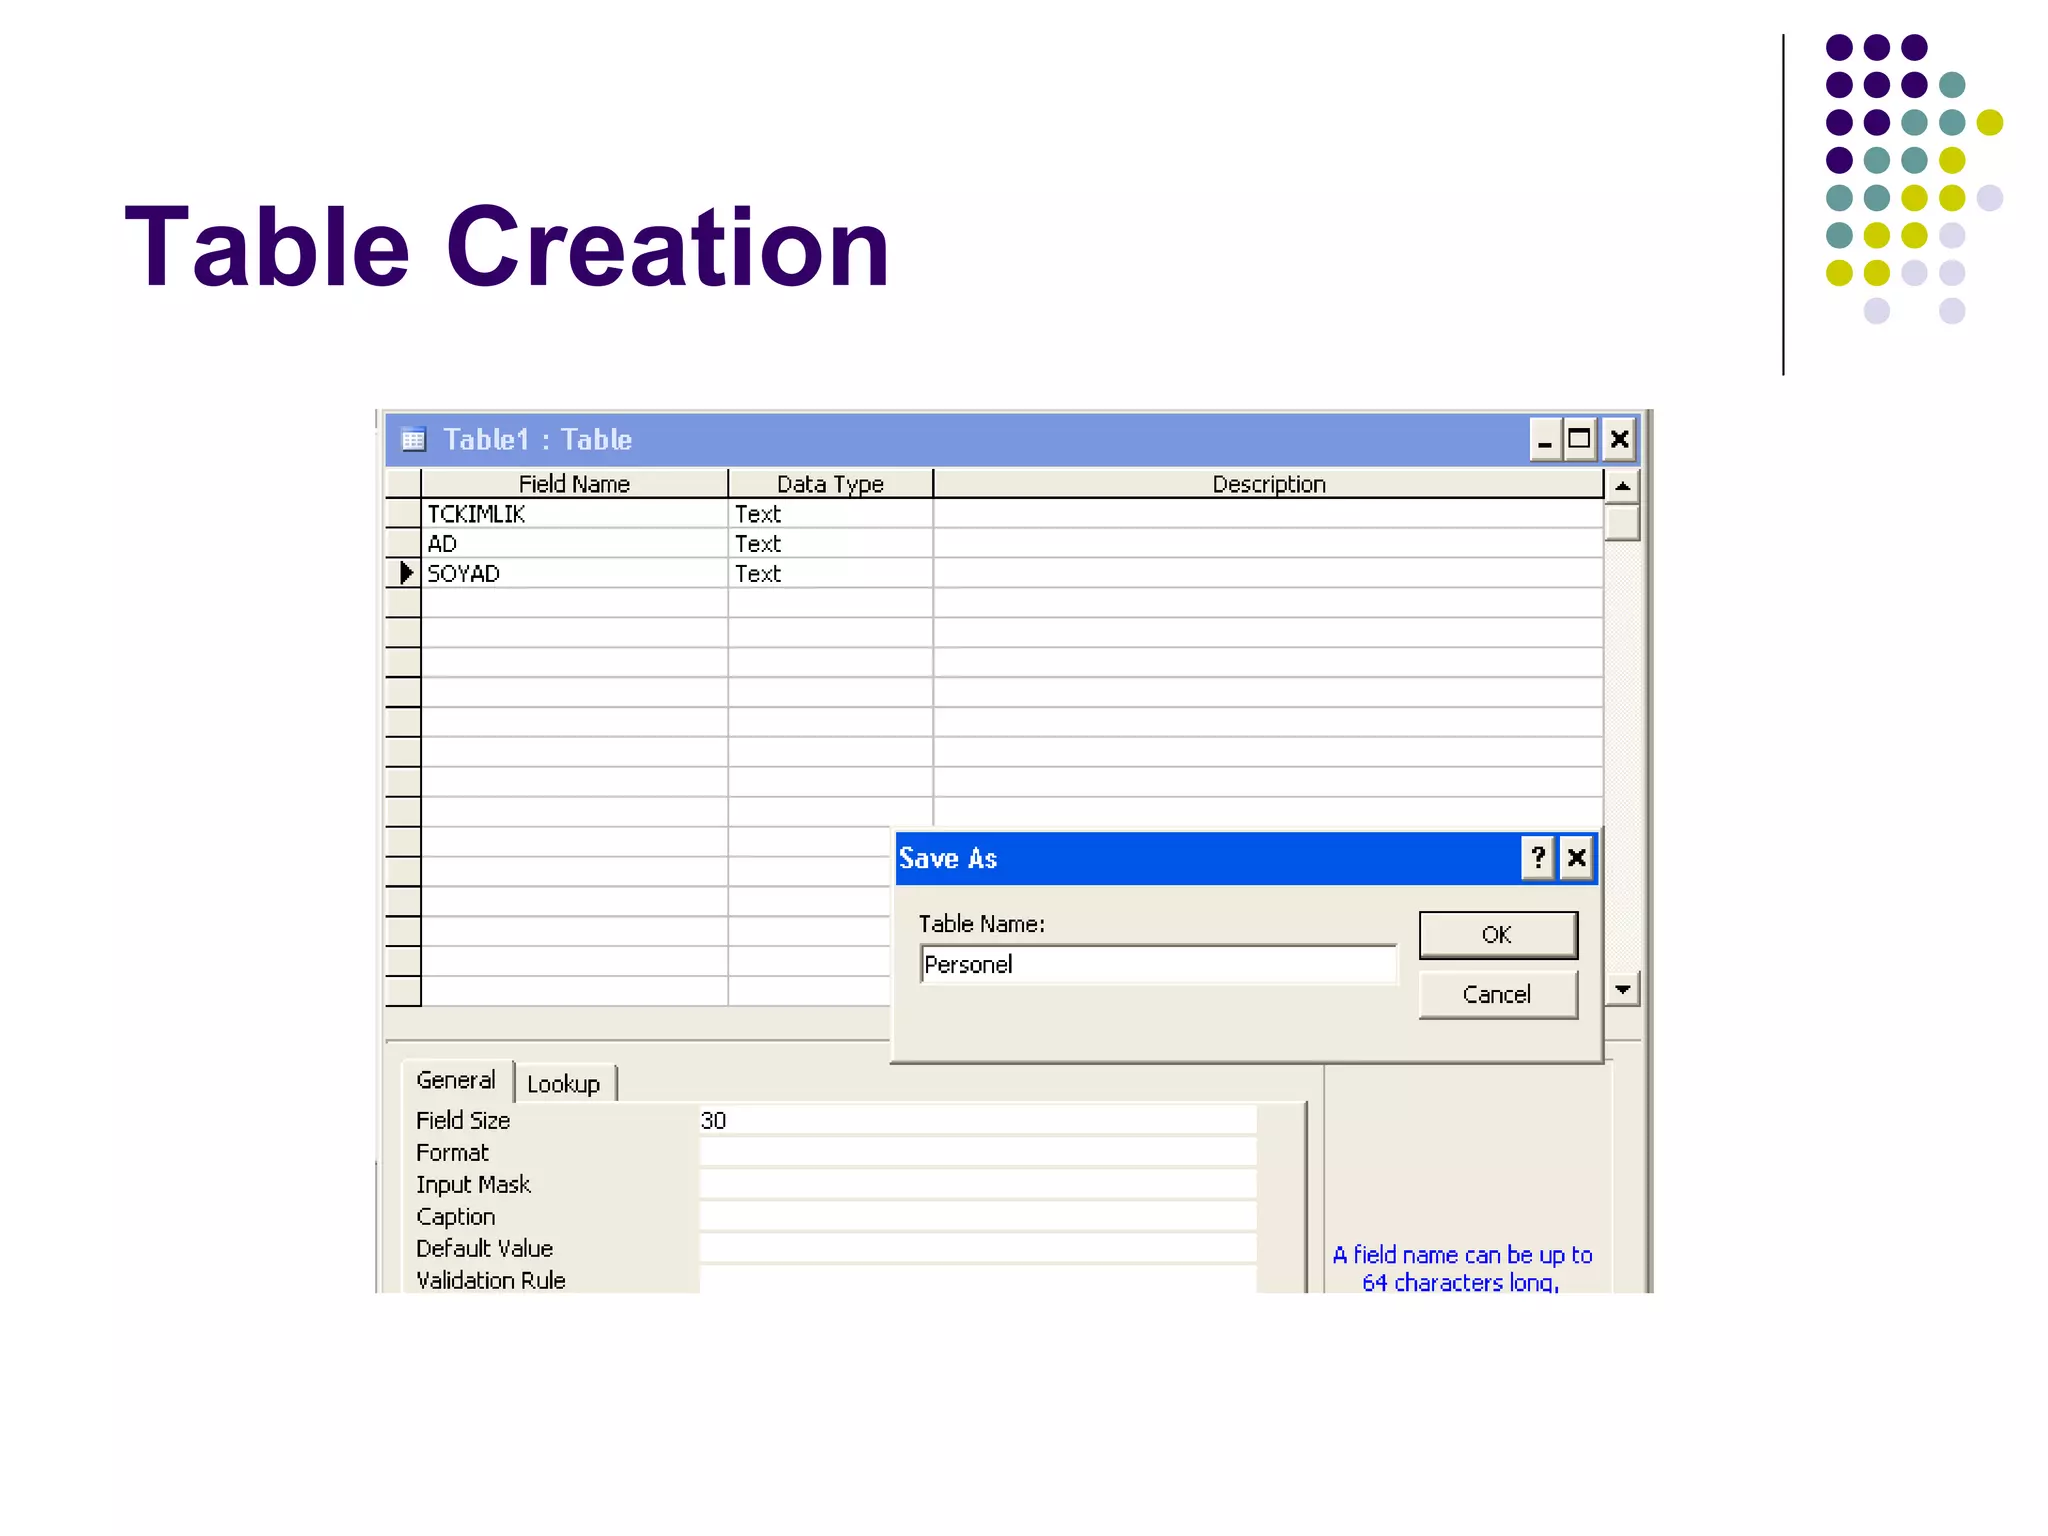2048x1536 pixels.
Task: Close the Table1 table window
Action: tap(1619, 440)
